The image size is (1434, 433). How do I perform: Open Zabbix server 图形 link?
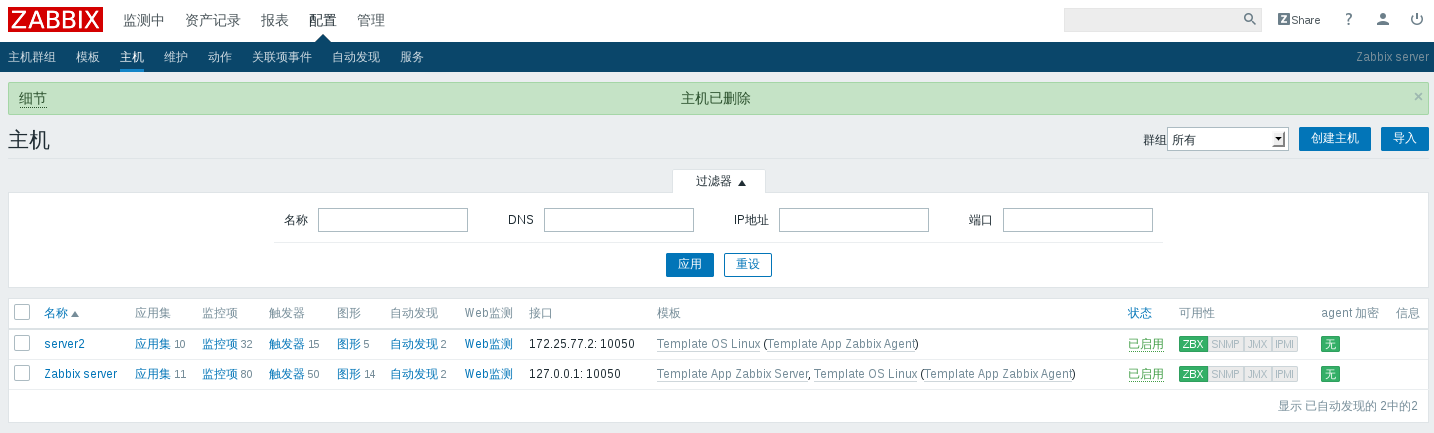(349, 374)
